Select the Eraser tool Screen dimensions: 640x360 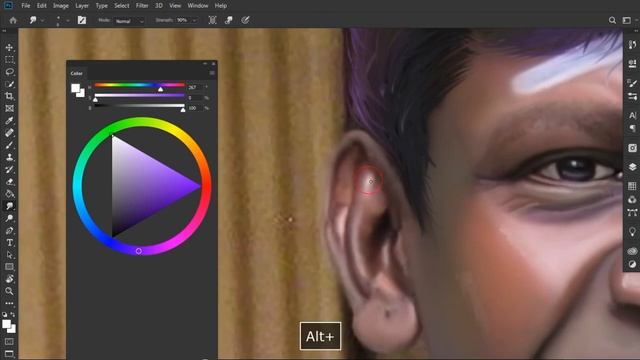(9, 182)
